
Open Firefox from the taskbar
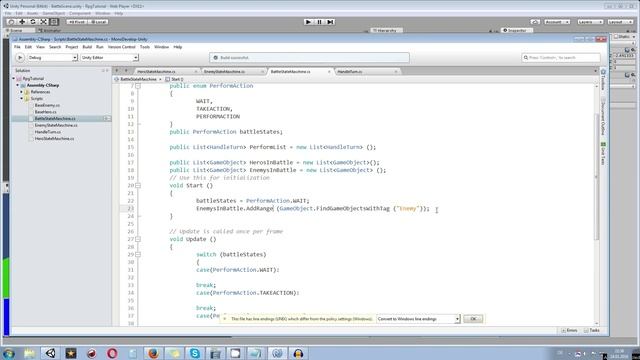pyautogui.click(x=153, y=353)
